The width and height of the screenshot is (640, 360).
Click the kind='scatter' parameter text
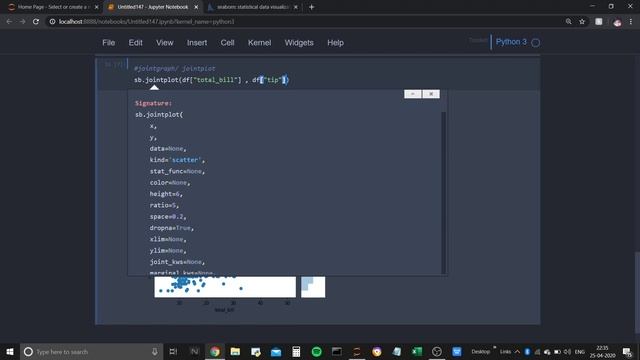177,160
